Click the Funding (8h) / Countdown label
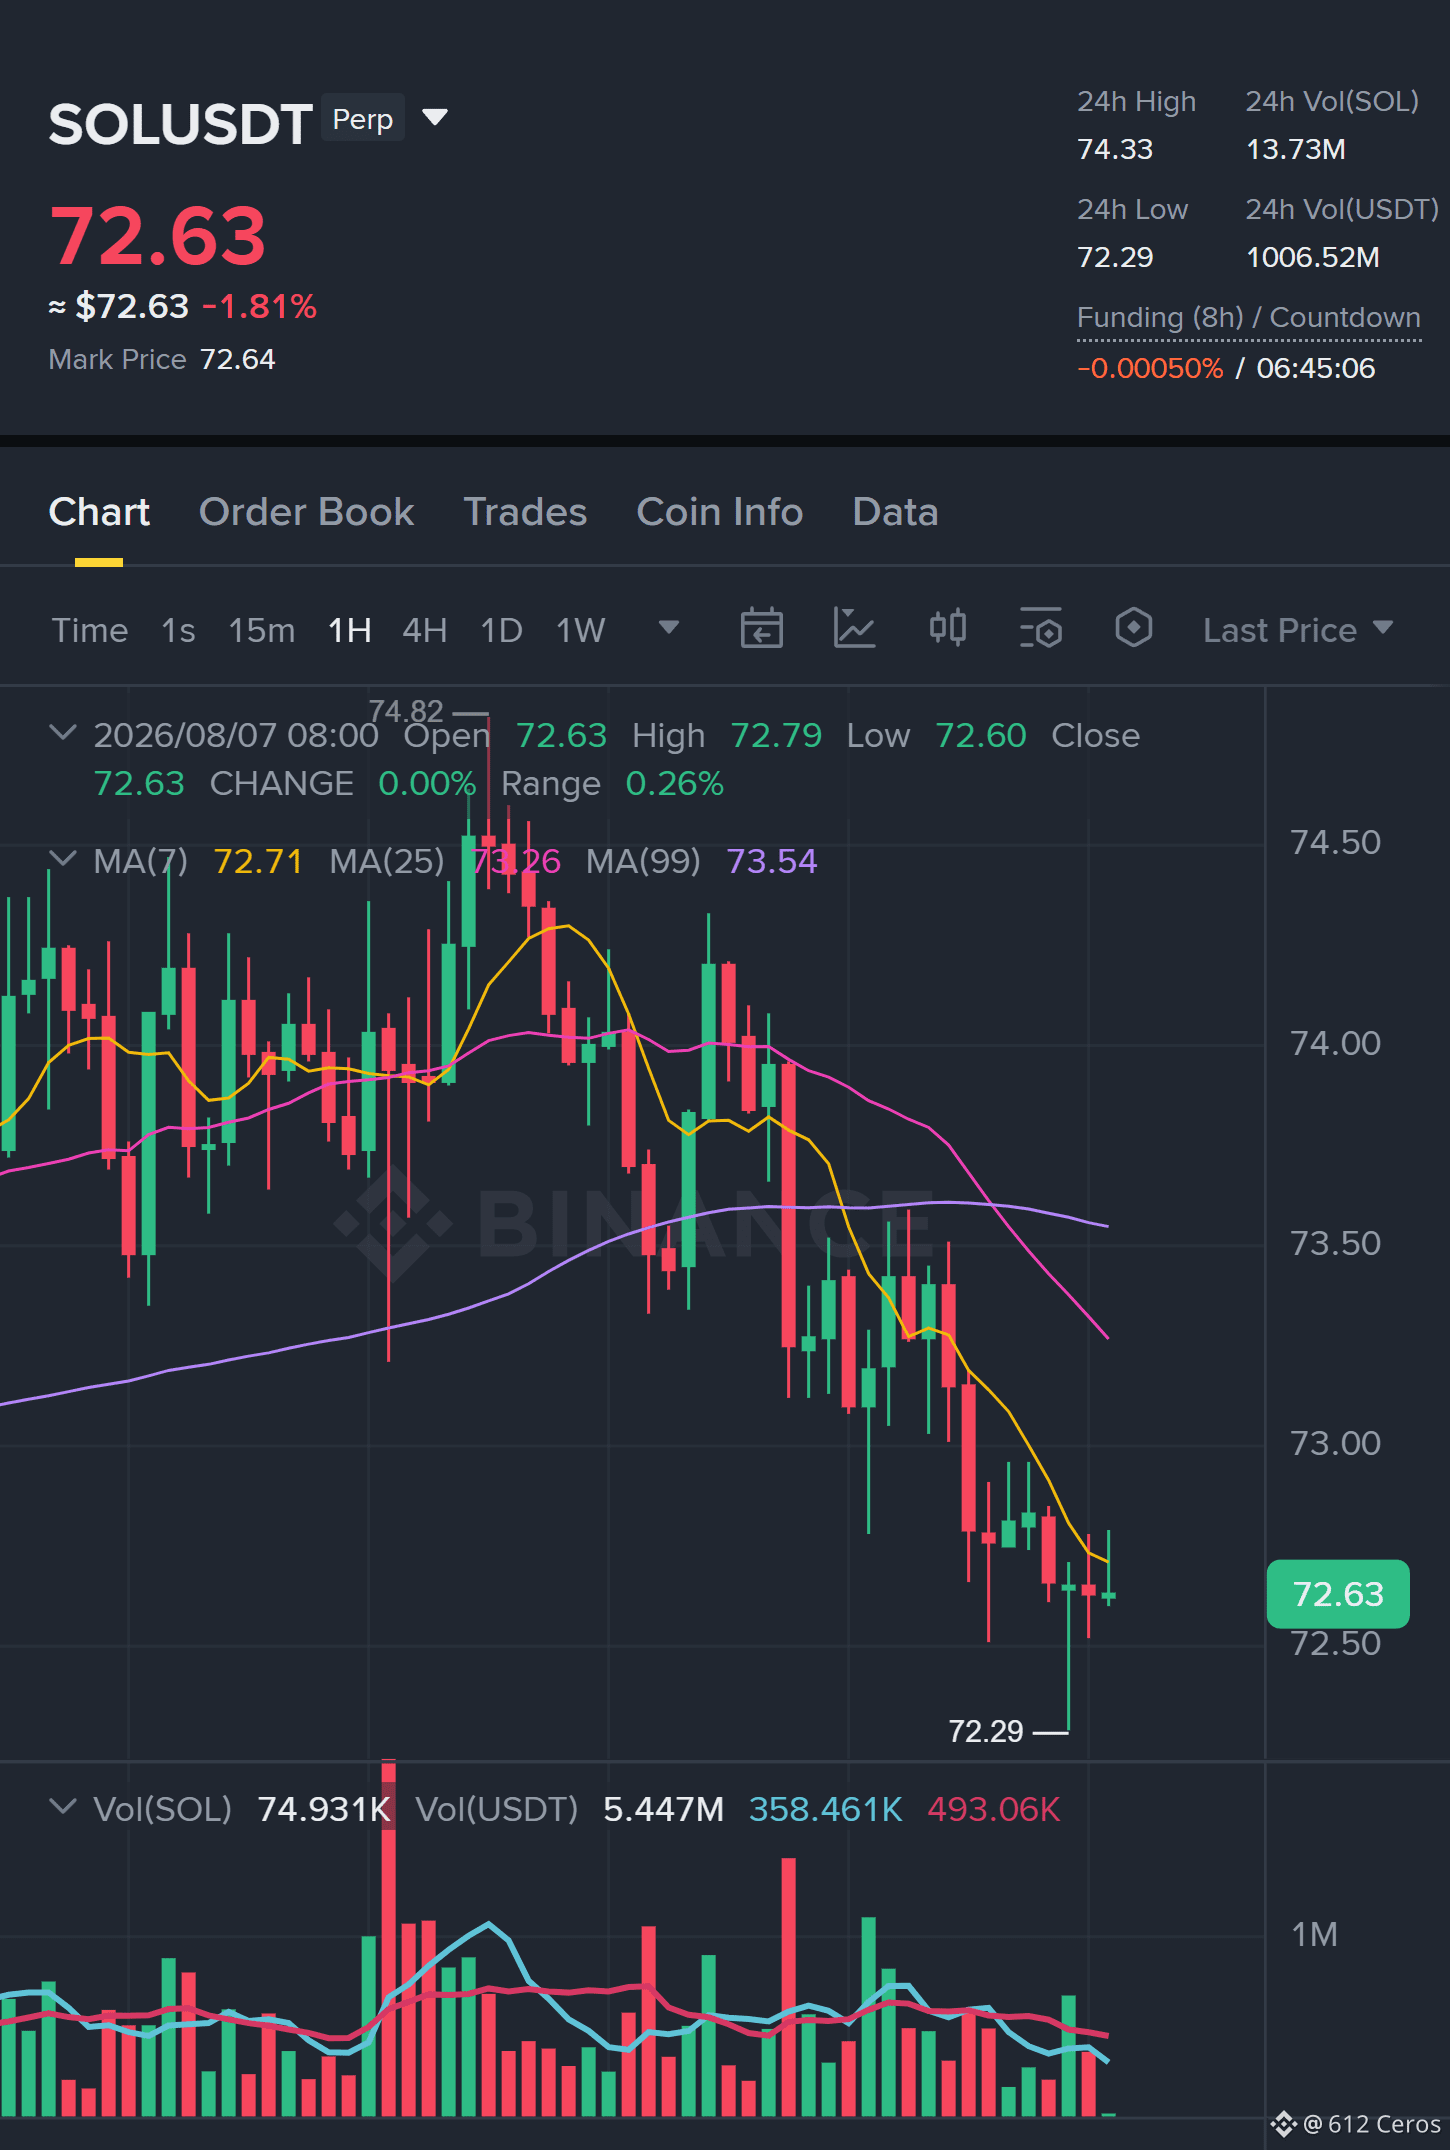The width and height of the screenshot is (1450, 2150). point(1249,317)
